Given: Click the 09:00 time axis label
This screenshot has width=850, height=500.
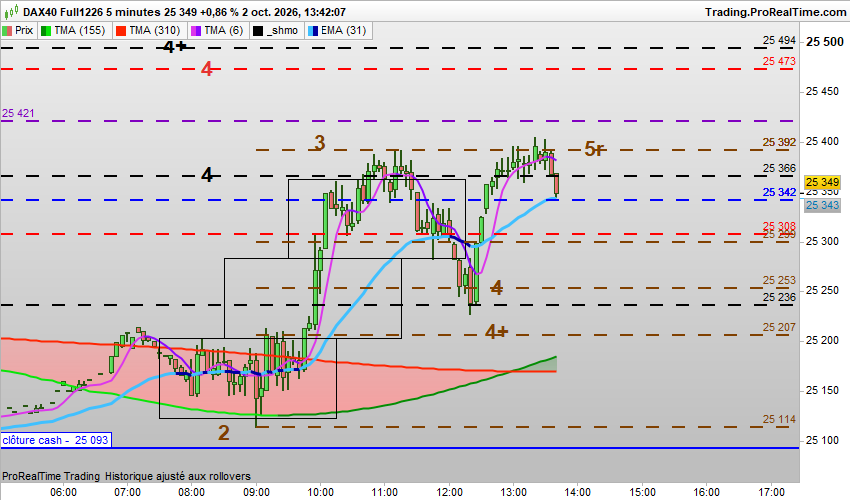Looking at the screenshot, I should [256, 492].
